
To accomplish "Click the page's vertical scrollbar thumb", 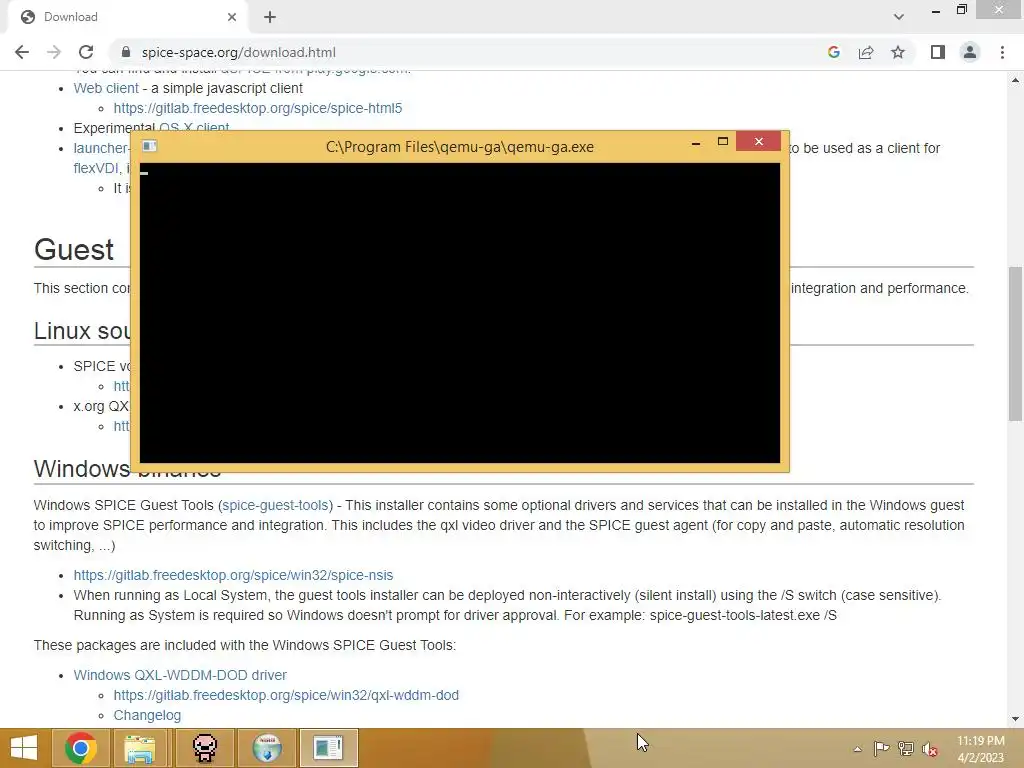I will (x=1015, y=343).
